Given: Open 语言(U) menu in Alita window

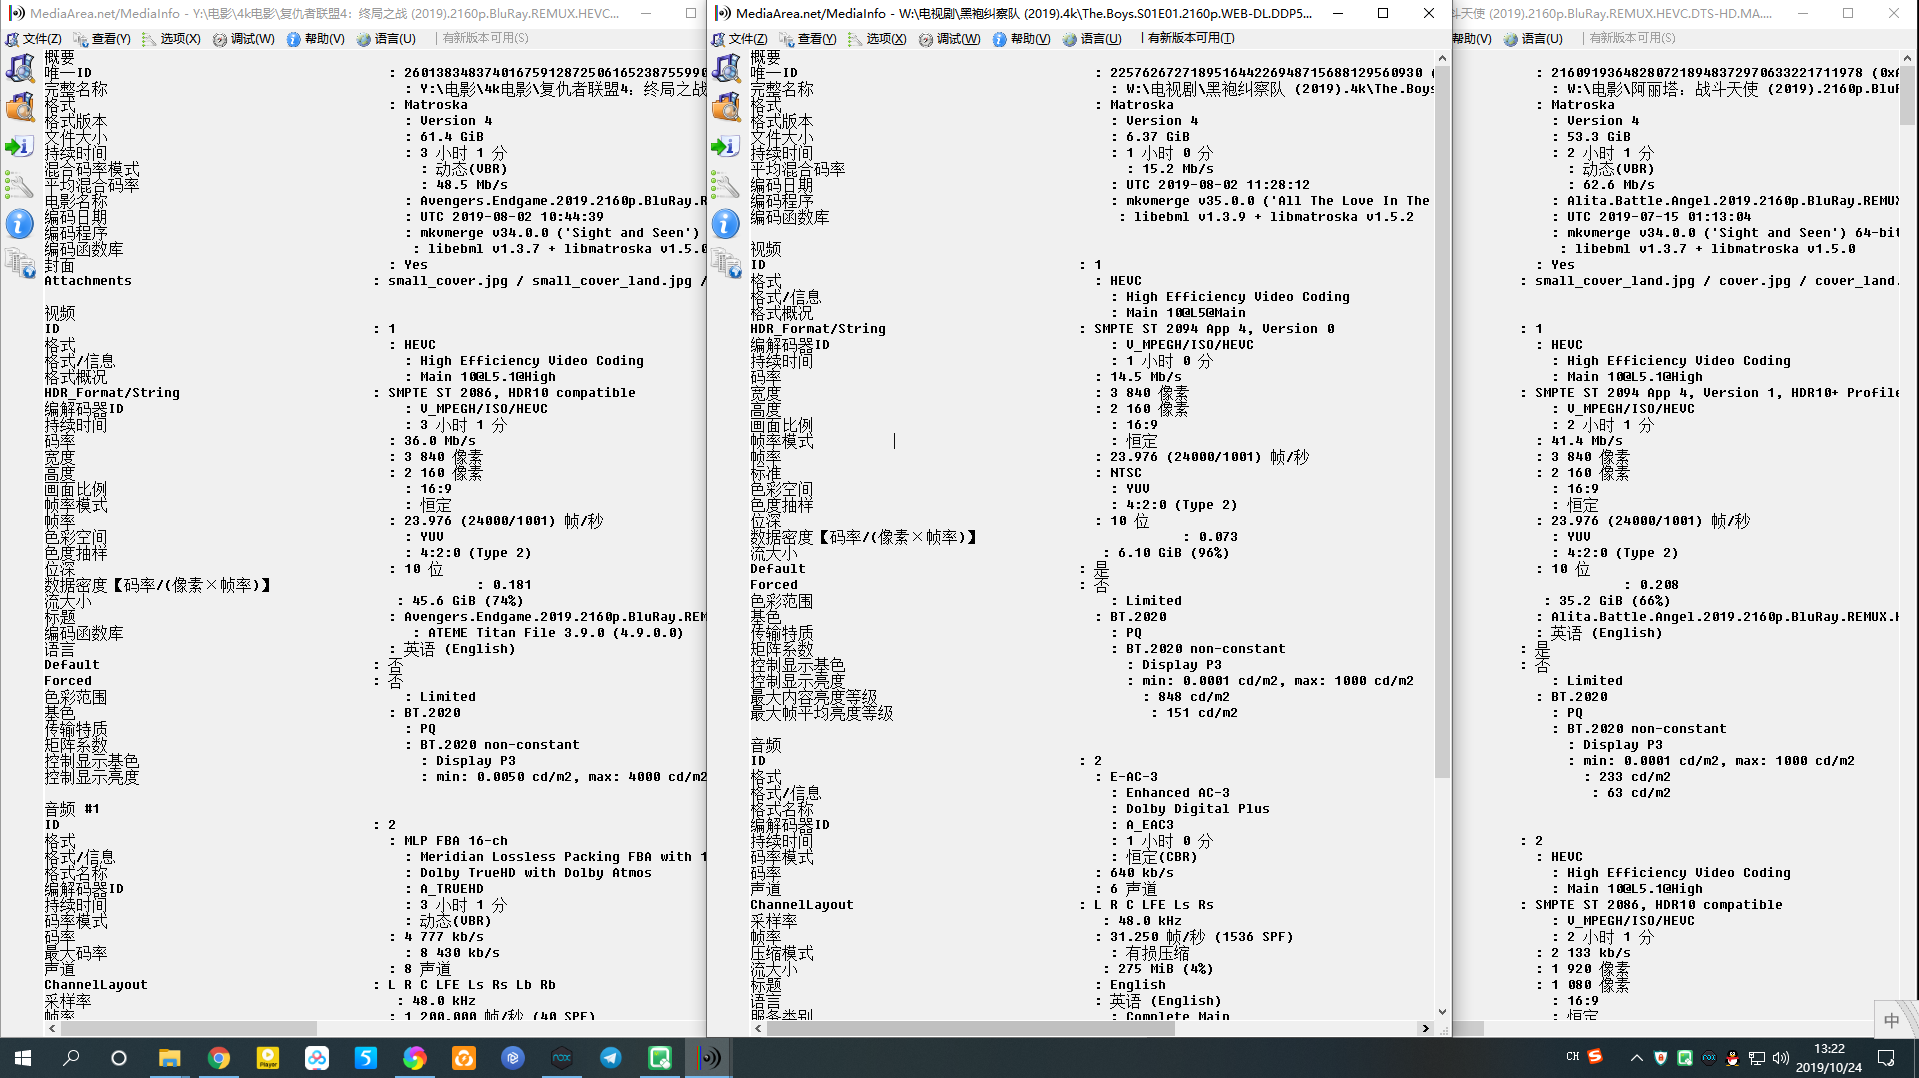Looking at the screenshot, I should click(1533, 39).
